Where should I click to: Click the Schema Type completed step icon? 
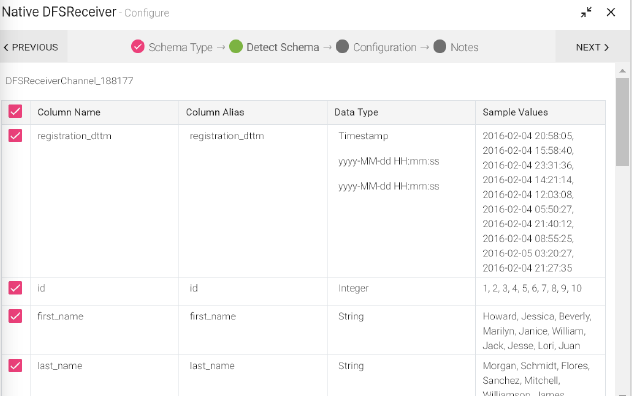(137, 46)
